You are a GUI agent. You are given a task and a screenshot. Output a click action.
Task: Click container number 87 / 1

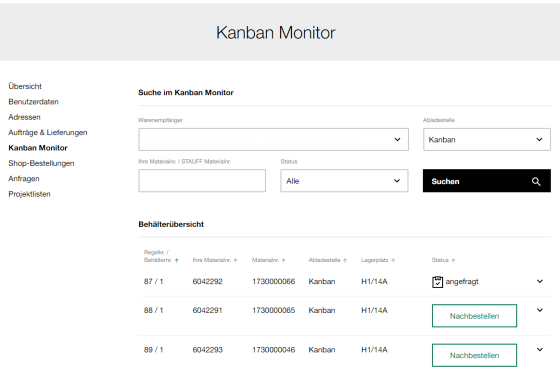pos(154,282)
